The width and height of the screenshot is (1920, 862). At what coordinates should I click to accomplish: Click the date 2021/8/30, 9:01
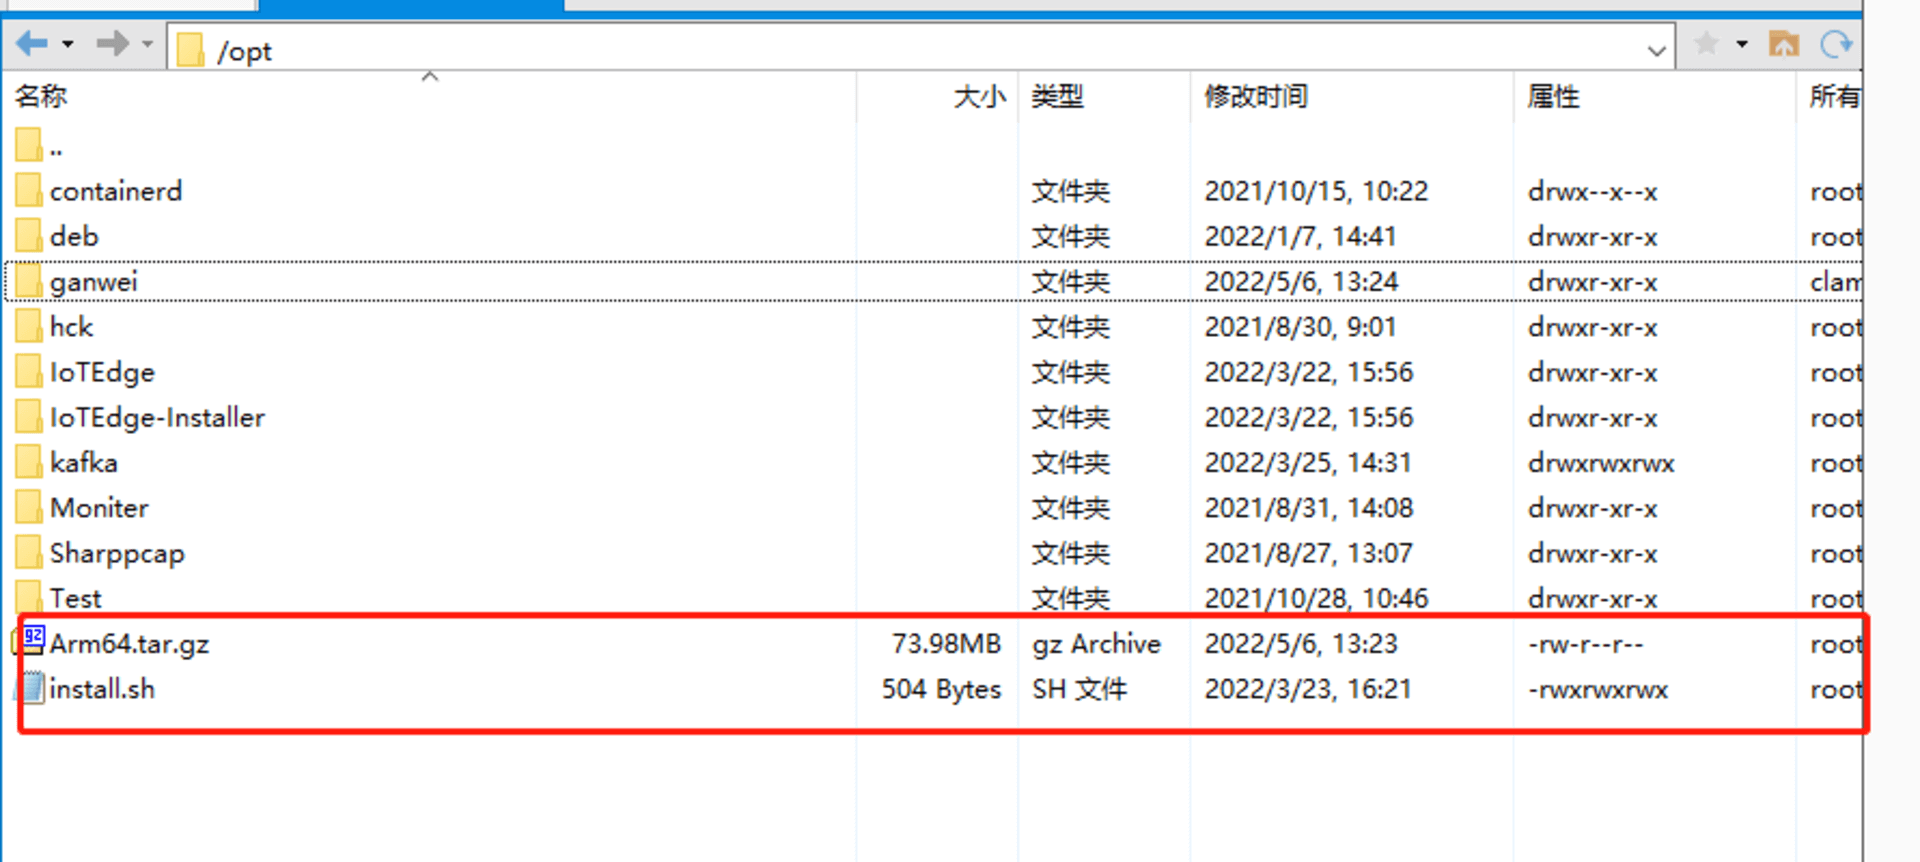point(1300,327)
